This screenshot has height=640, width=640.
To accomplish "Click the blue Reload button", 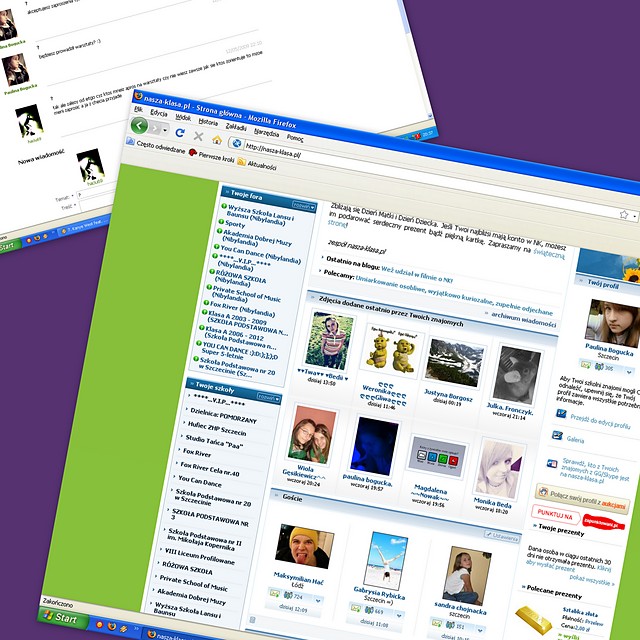I will pos(180,132).
